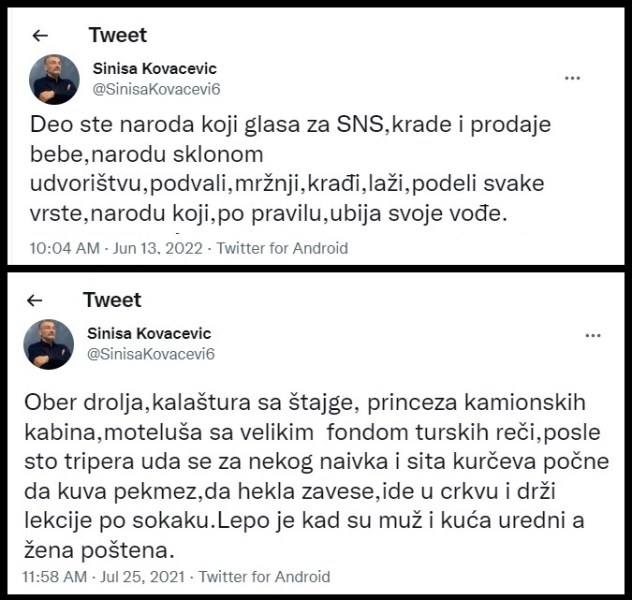Click the back arrow in the June 2022 tweet
The image size is (632, 600).
point(40,36)
